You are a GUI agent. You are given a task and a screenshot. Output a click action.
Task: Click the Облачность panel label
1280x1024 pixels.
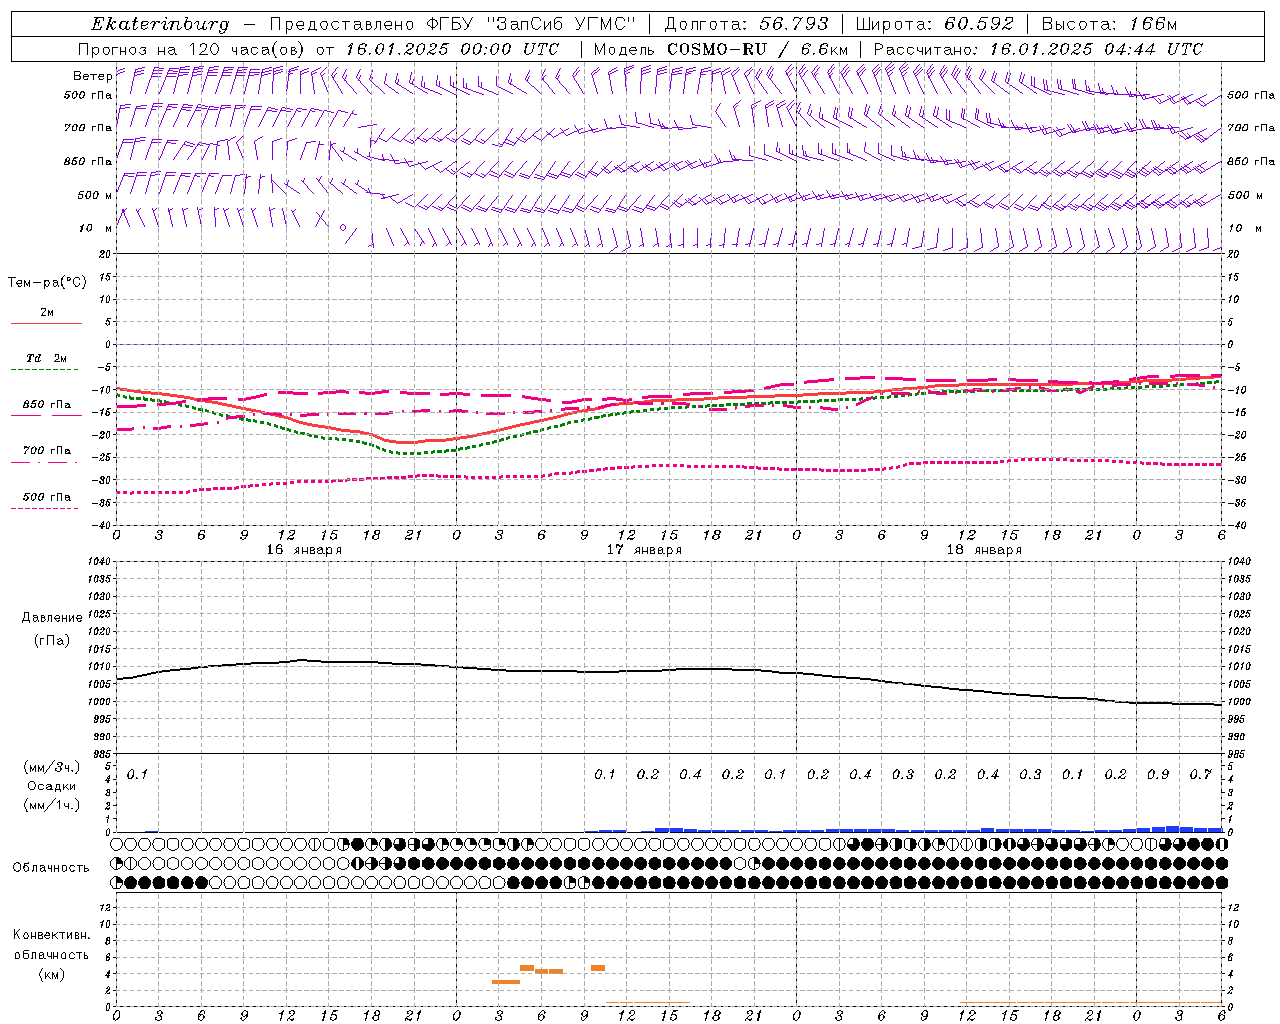(51, 868)
